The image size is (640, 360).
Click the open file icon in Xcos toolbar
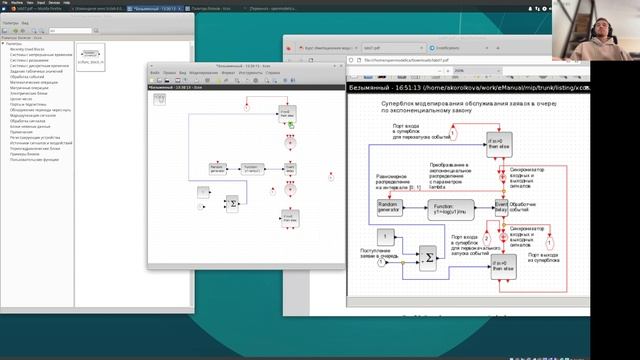[x=159, y=80]
